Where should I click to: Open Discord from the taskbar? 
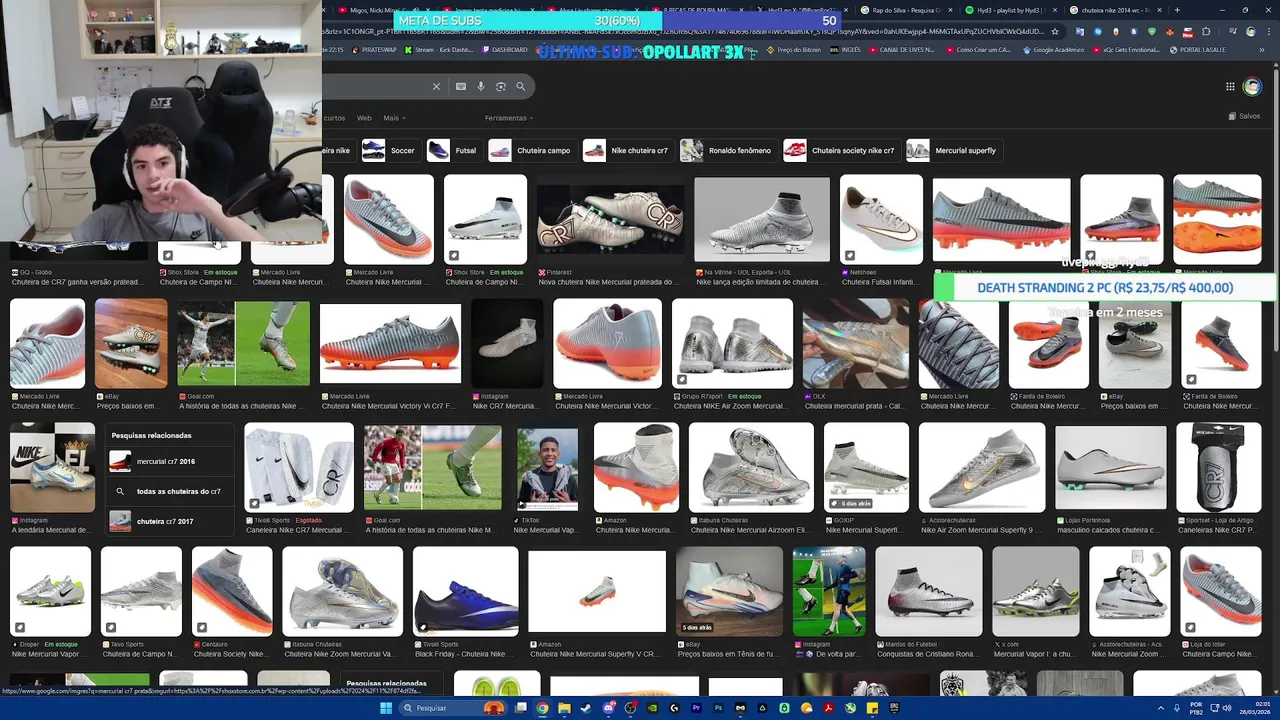[608, 708]
